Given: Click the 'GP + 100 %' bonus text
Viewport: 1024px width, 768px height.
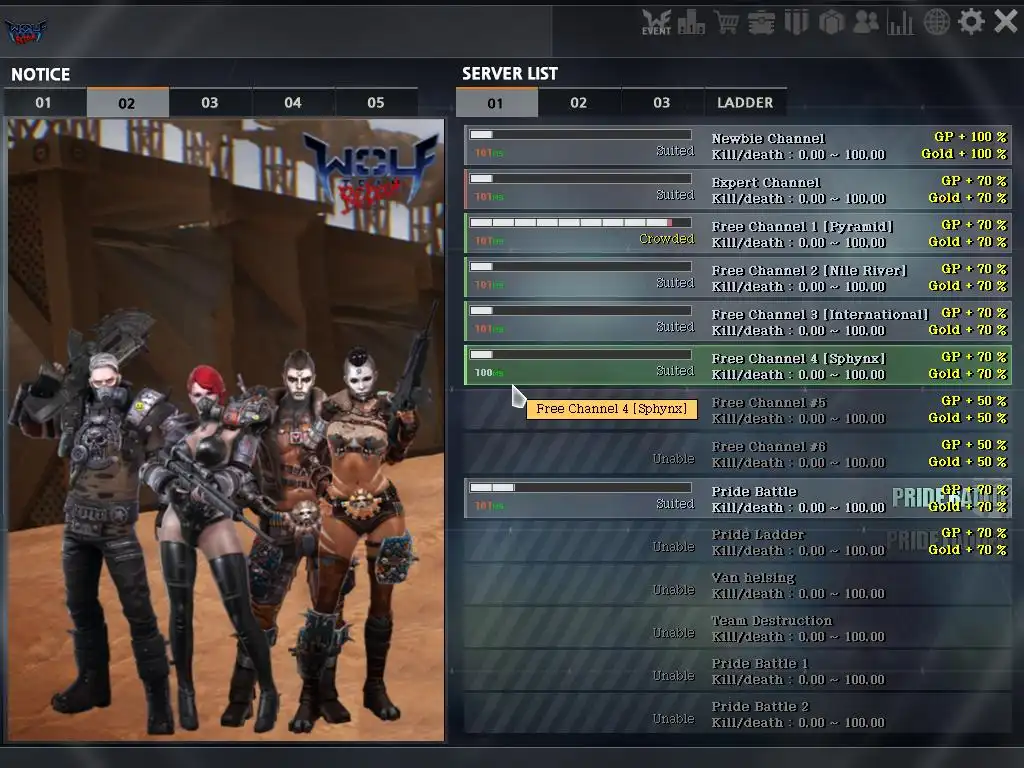Looking at the screenshot, I should 970,136.
